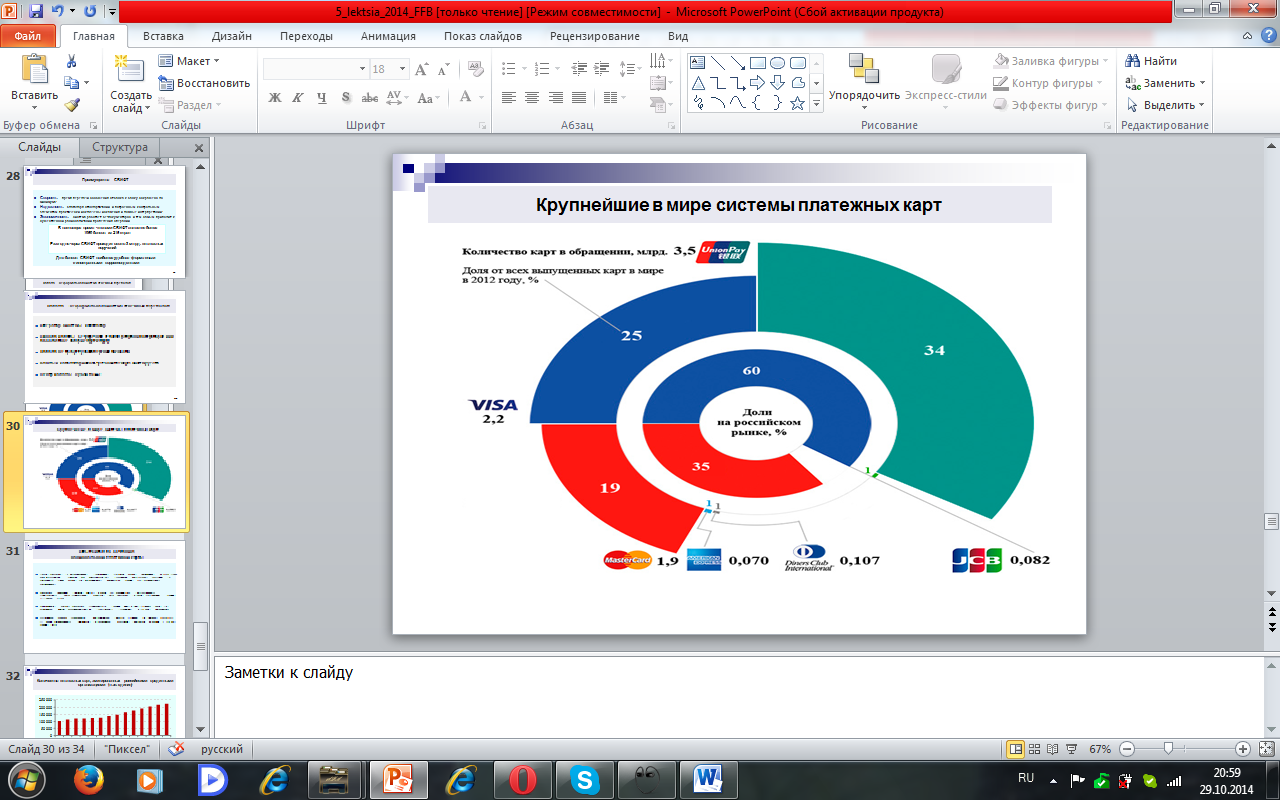The image size is (1280, 800).
Task: Click the Decrease Font Size icon
Action: tap(443, 69)
